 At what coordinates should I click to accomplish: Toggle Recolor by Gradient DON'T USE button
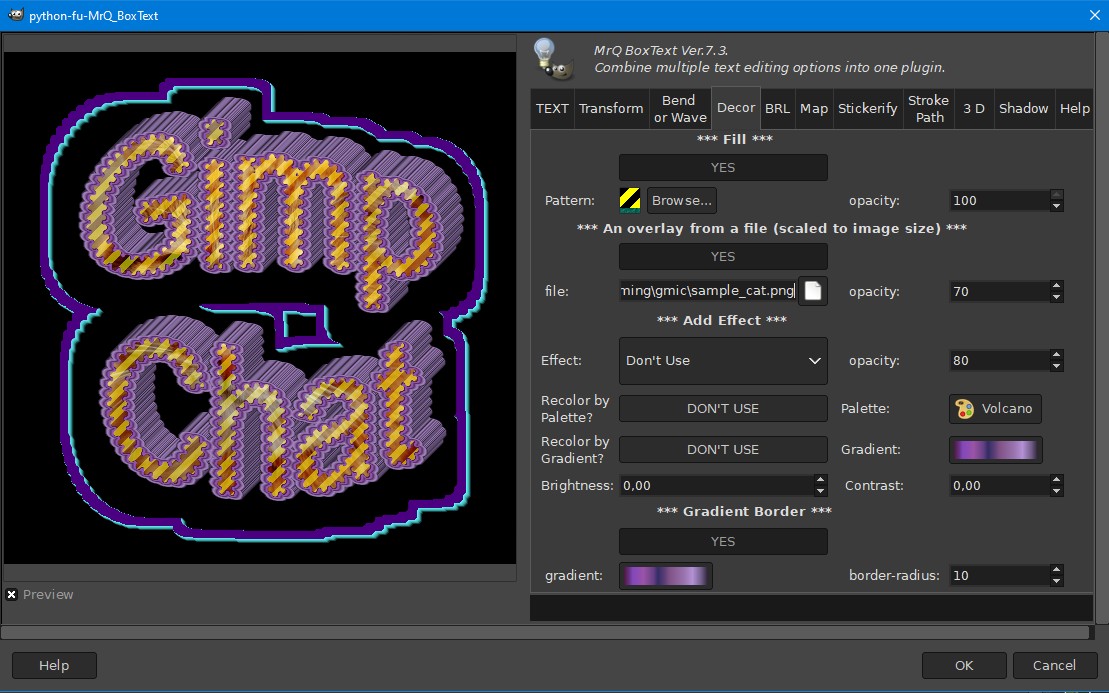pos(723,450)
